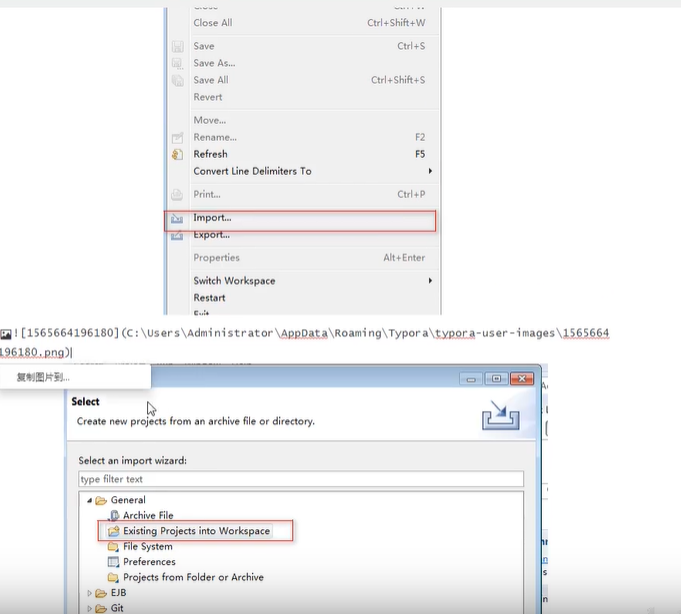681x614 pixels.
Task: Open the Switch Workspace submenu arrow
Action: [430, 281]
